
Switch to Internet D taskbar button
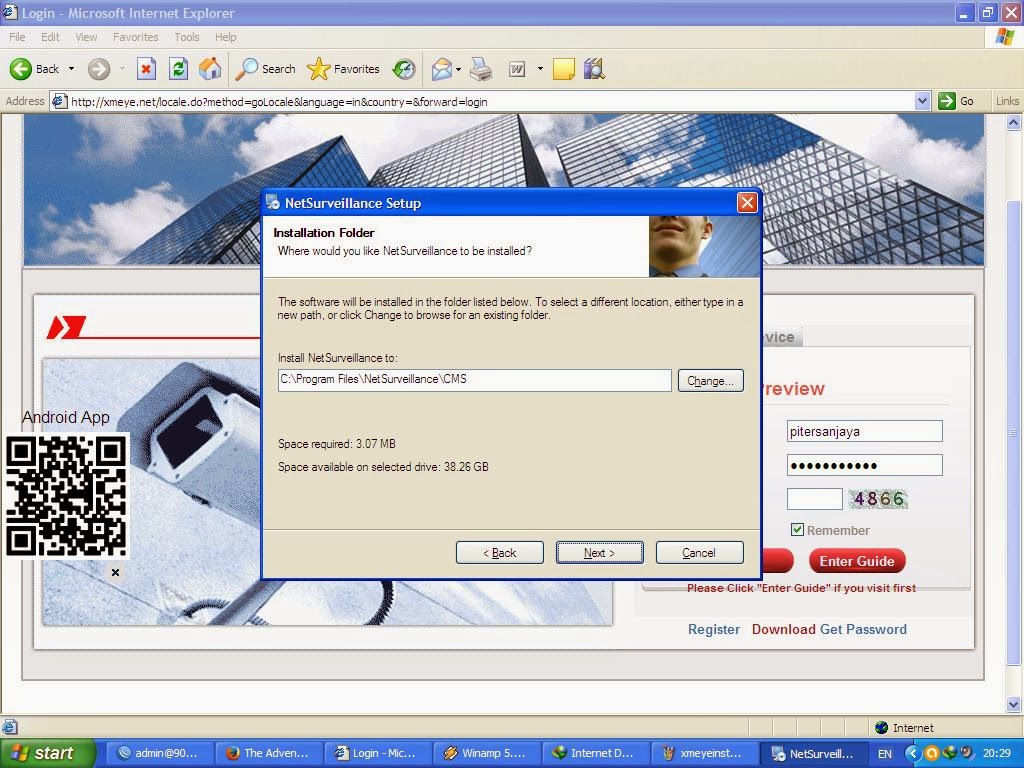point(596,753)
